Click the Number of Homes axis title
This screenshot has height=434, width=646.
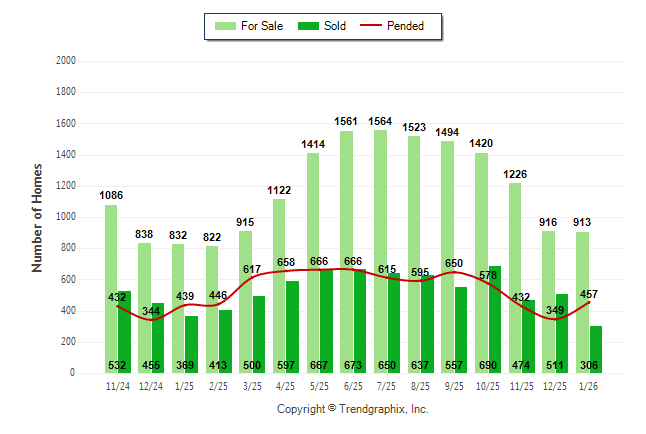37,217
